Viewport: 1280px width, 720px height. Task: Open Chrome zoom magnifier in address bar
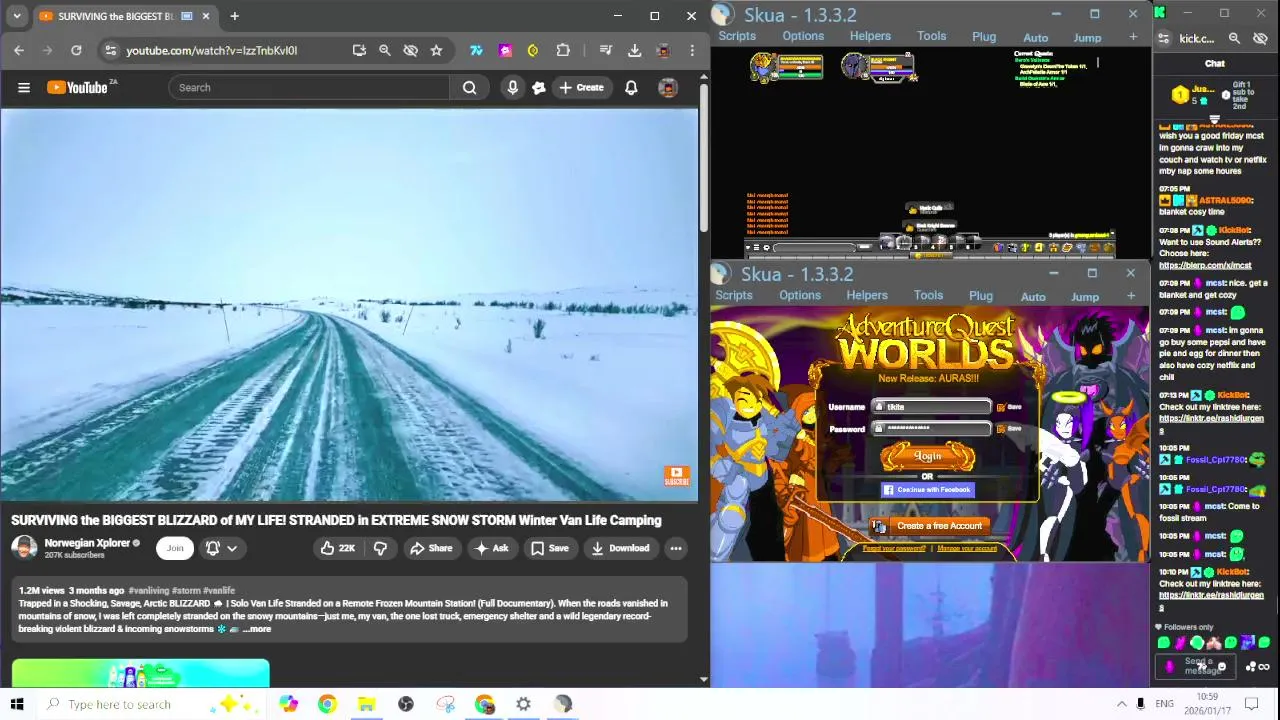point(384,50)
